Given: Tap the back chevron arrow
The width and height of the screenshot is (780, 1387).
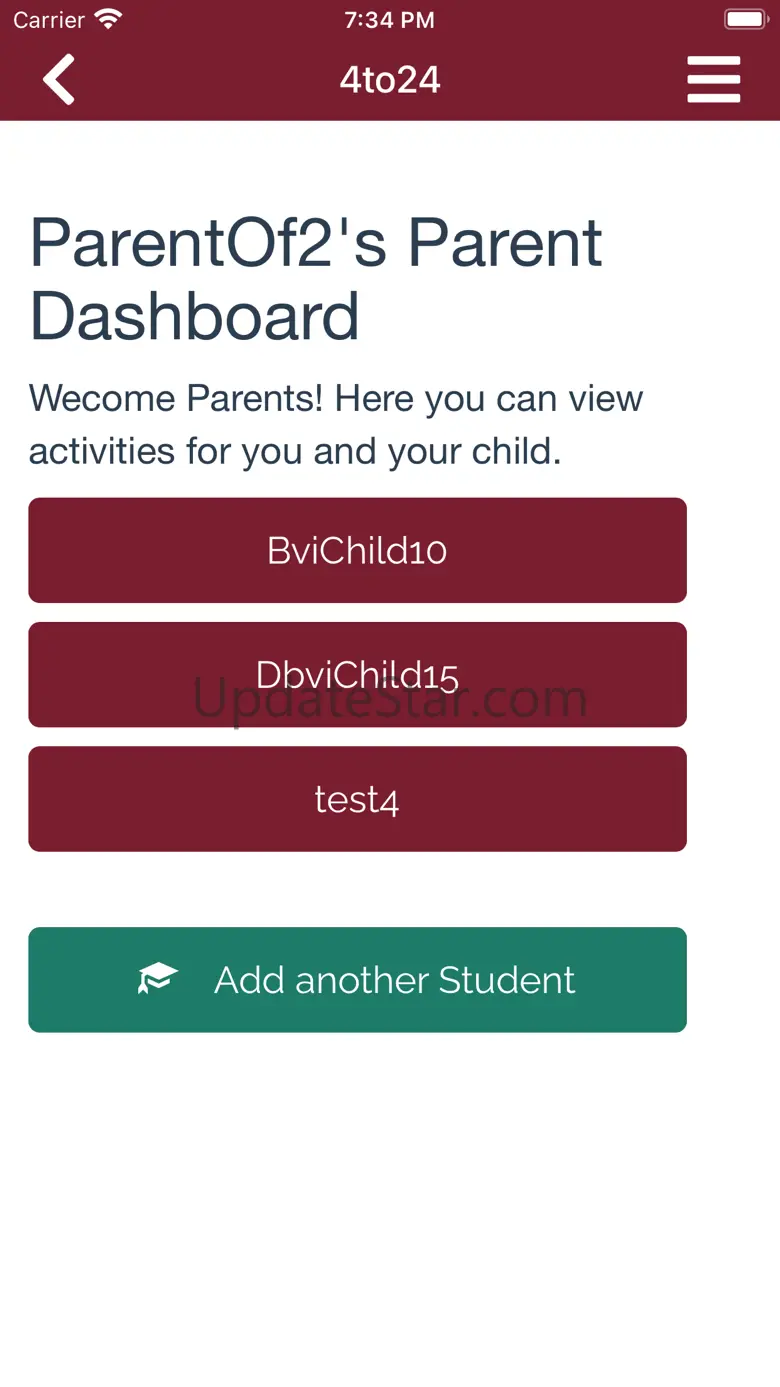Looking at the screenshot, I should click(59, 80).
